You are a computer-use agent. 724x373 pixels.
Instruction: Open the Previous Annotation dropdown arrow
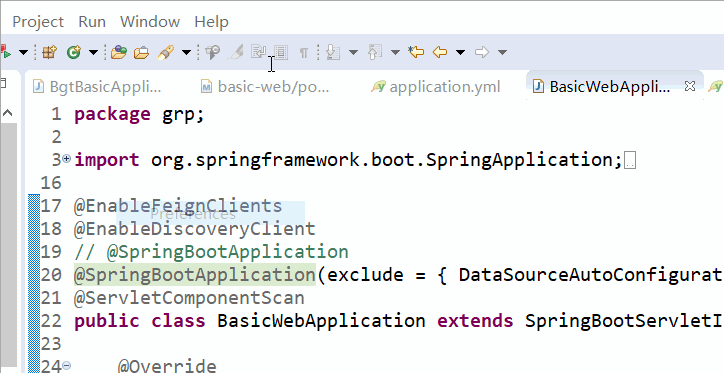tap(395, 52)
